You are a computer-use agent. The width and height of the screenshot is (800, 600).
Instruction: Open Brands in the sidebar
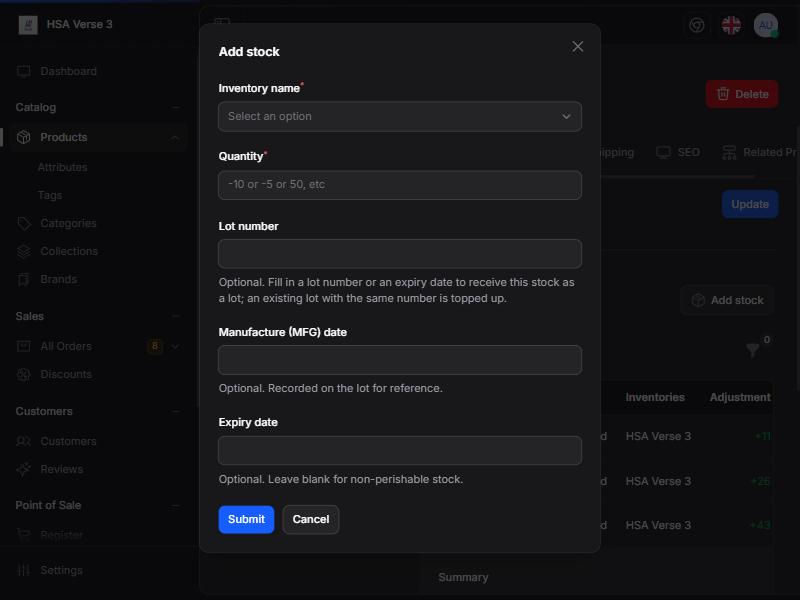pos(59,280)
